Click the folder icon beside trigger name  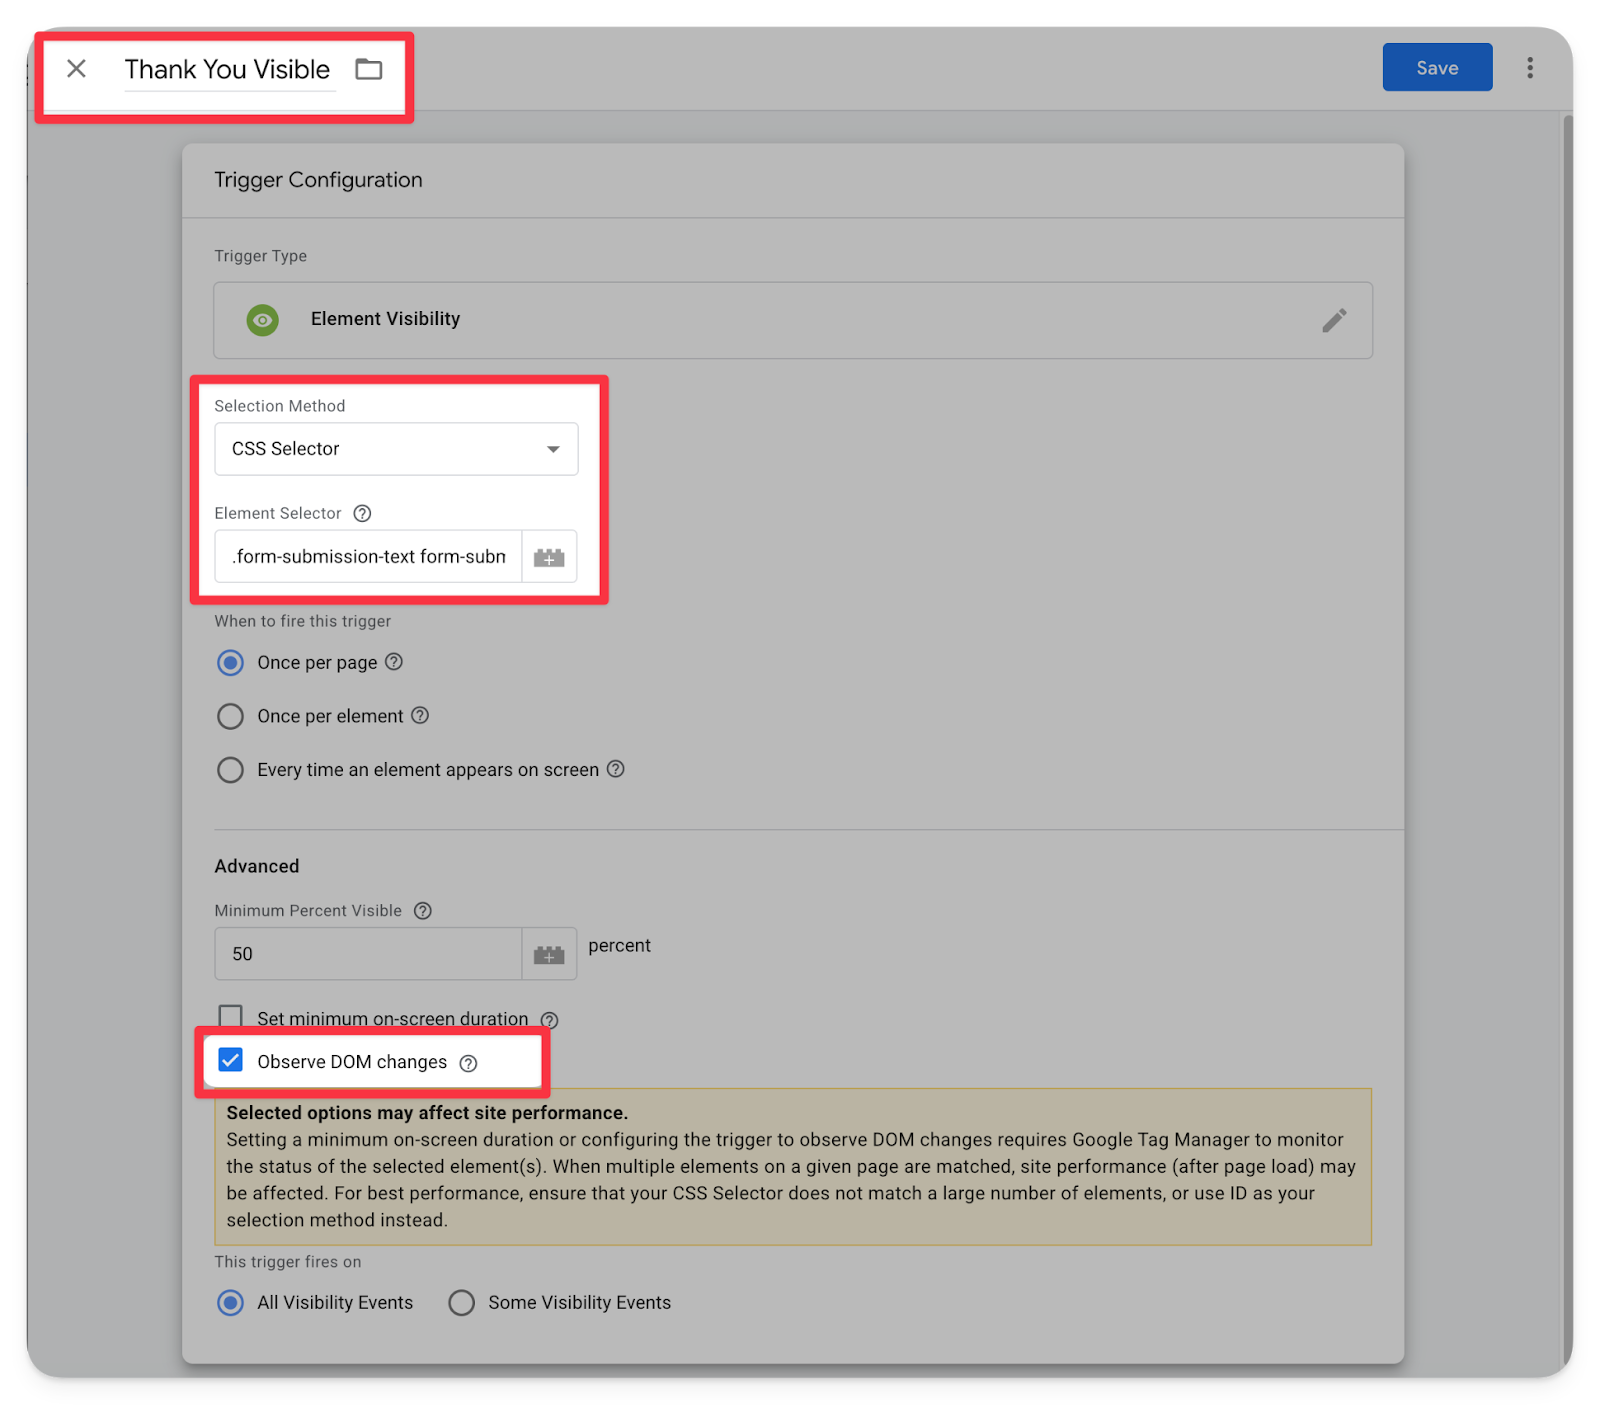(x=369, y=69)
